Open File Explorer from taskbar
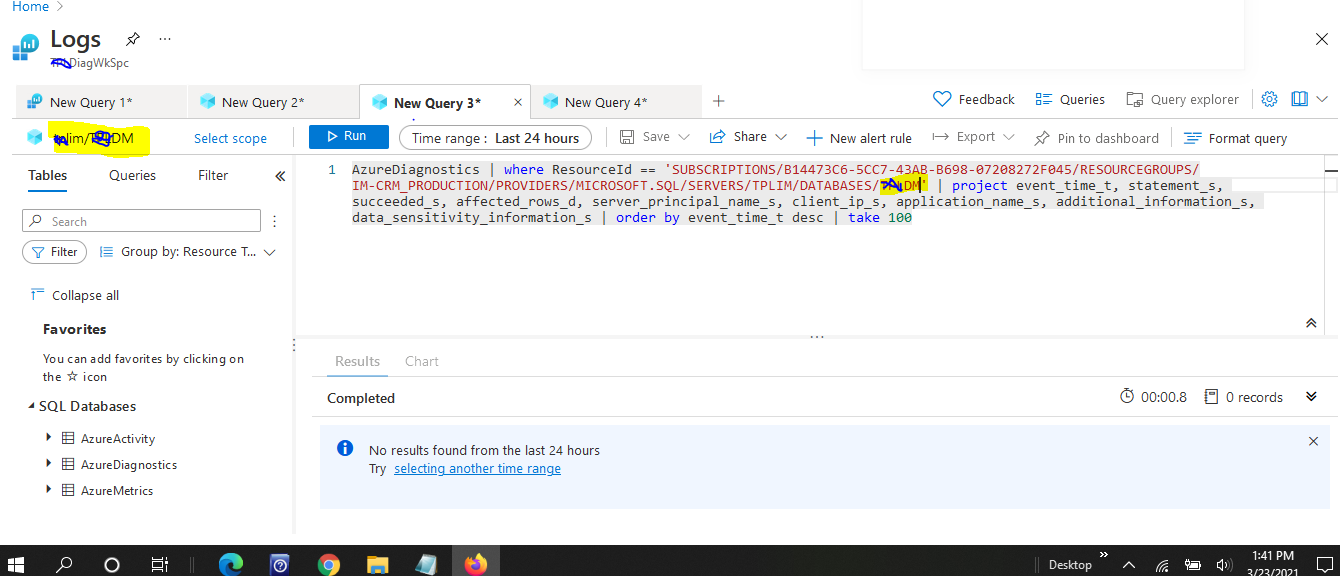The width and height of the screenshot is (1340, 576). pyautogui.click(x=377, y=564)
